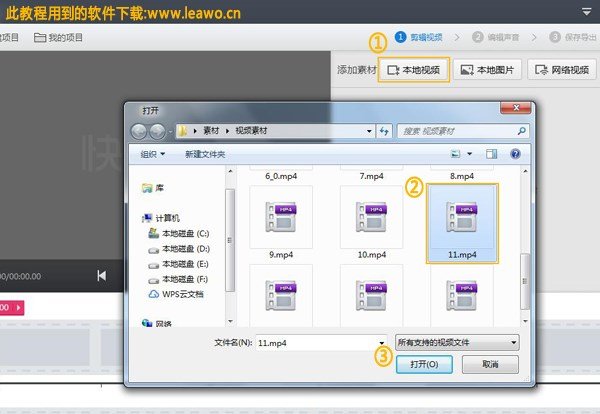Click the back navigation arrow in dialog

coord(140,131)
